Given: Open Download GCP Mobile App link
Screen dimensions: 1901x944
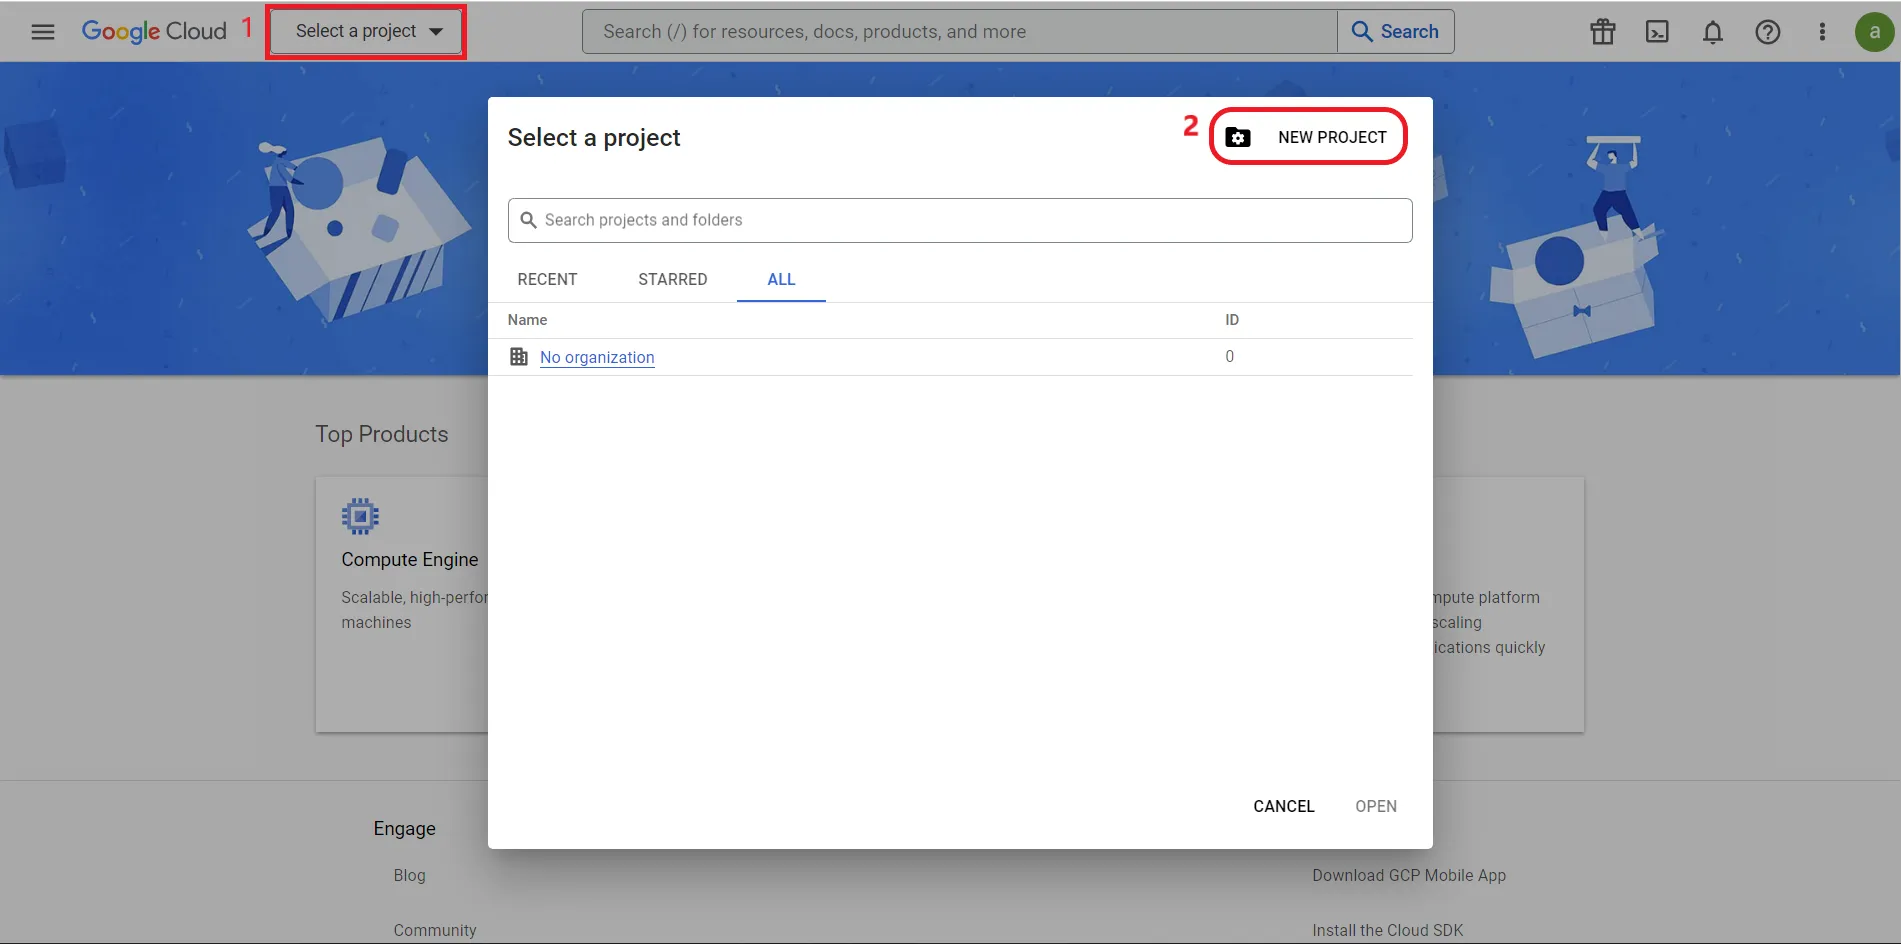Looking at the screenshot, I should [1409, 875].
